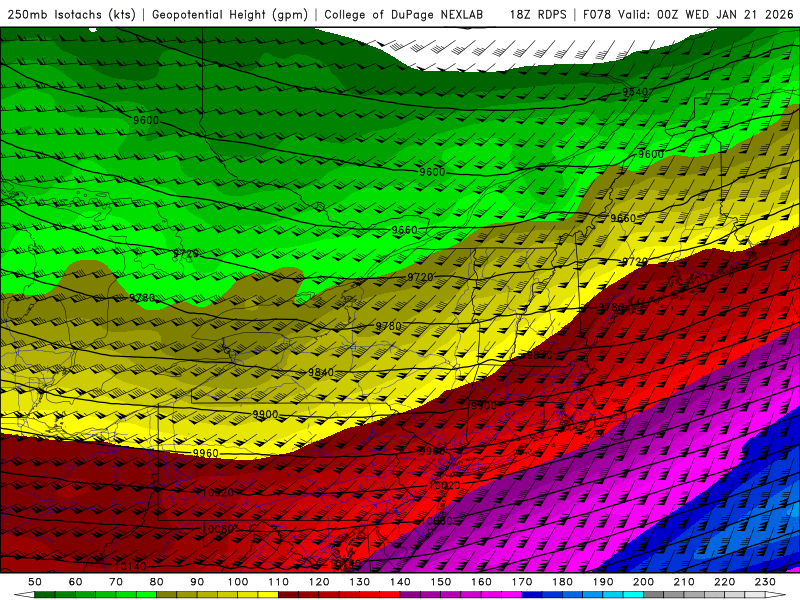Pick the 190 label on the color bar
This screenshot has width=800, height=600.
(x=603, y=582)
